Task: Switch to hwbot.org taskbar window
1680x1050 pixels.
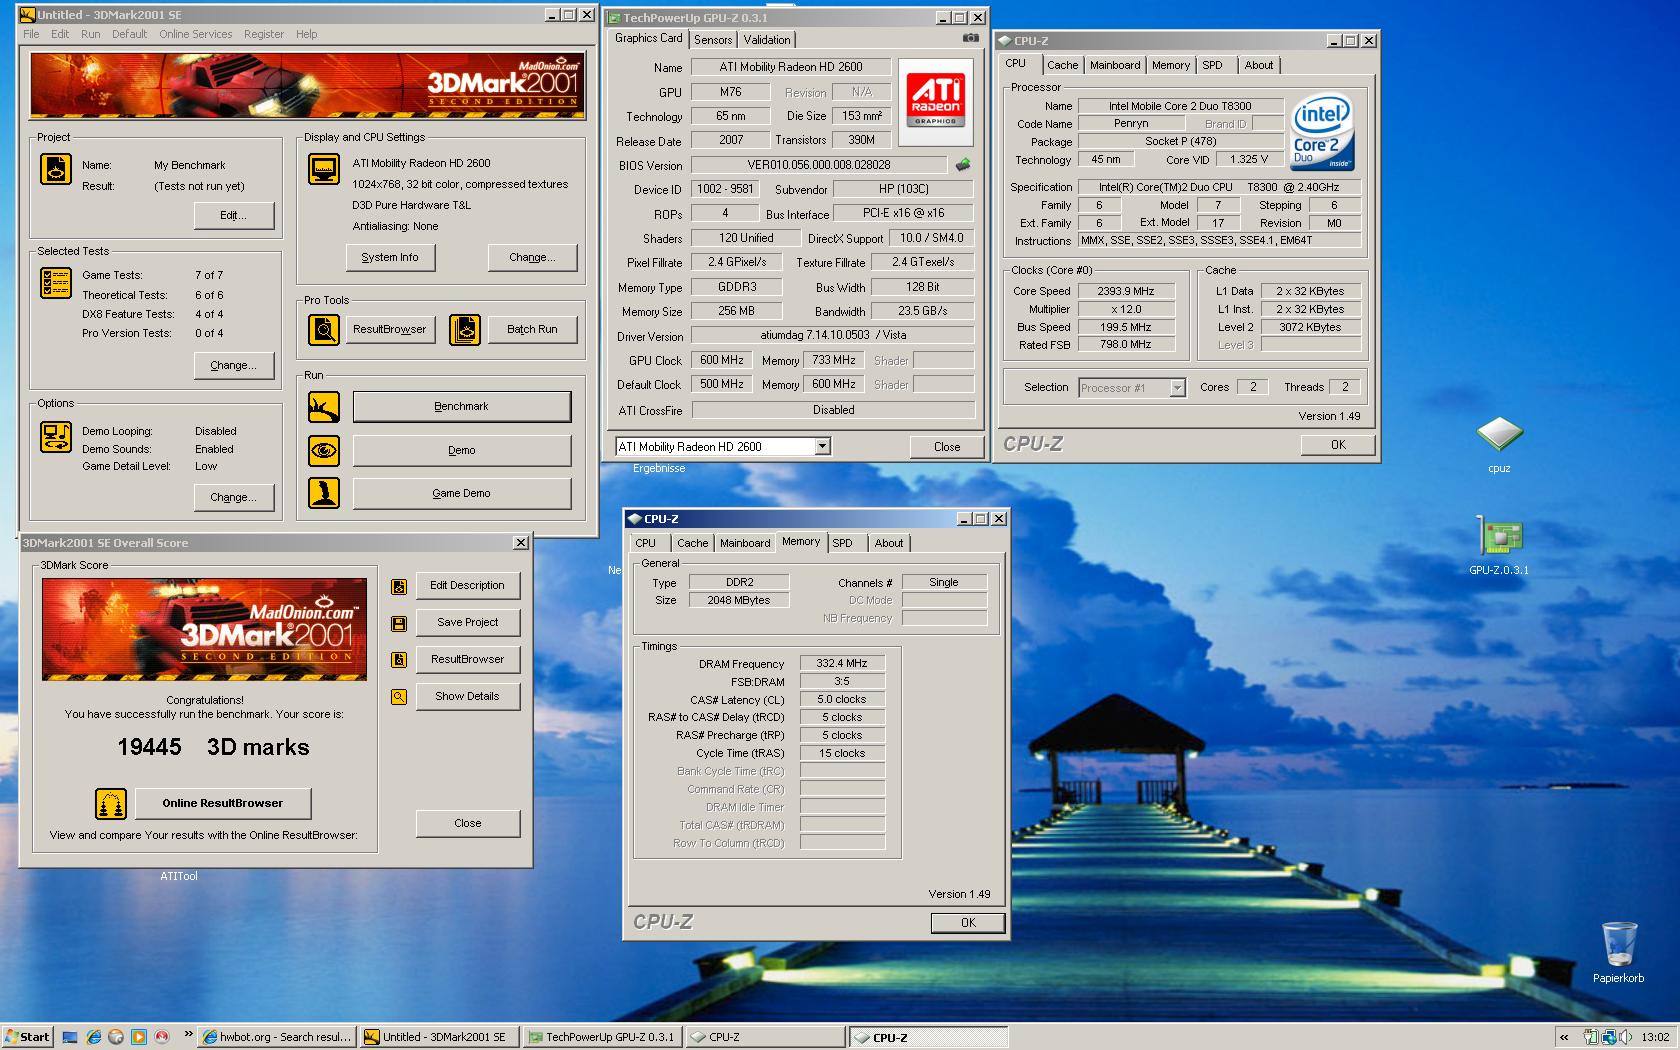Action: pos(276,1037)
